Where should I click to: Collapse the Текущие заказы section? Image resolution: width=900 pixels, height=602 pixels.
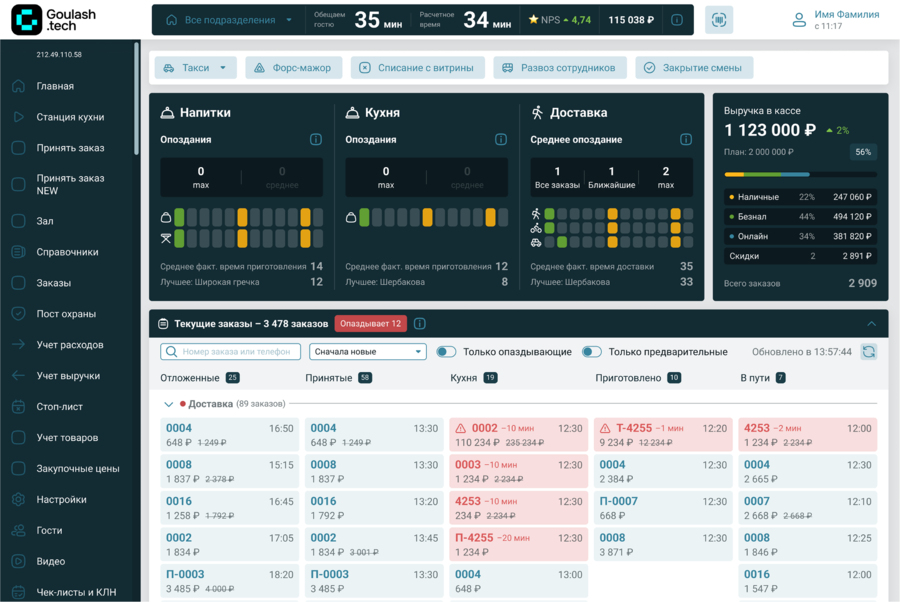coord(871,324)
